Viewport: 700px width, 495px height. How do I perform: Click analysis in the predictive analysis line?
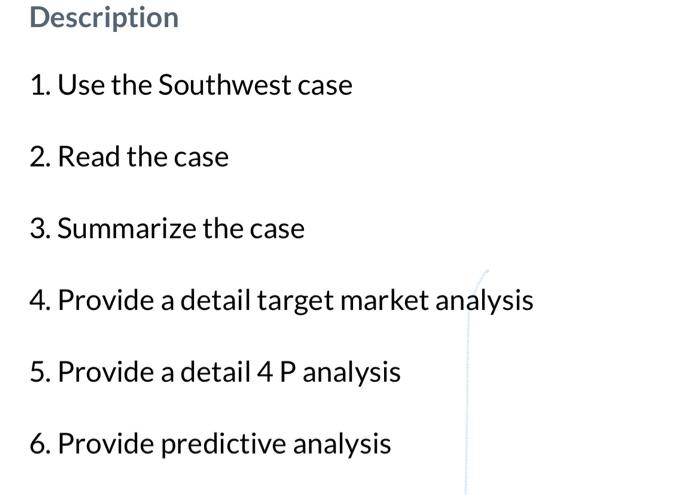342,445
